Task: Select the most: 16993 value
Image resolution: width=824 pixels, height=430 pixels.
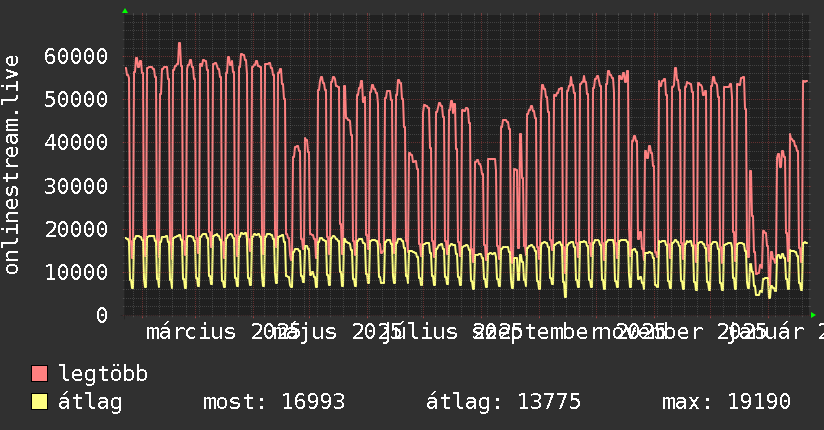Action: coord(274,402)
